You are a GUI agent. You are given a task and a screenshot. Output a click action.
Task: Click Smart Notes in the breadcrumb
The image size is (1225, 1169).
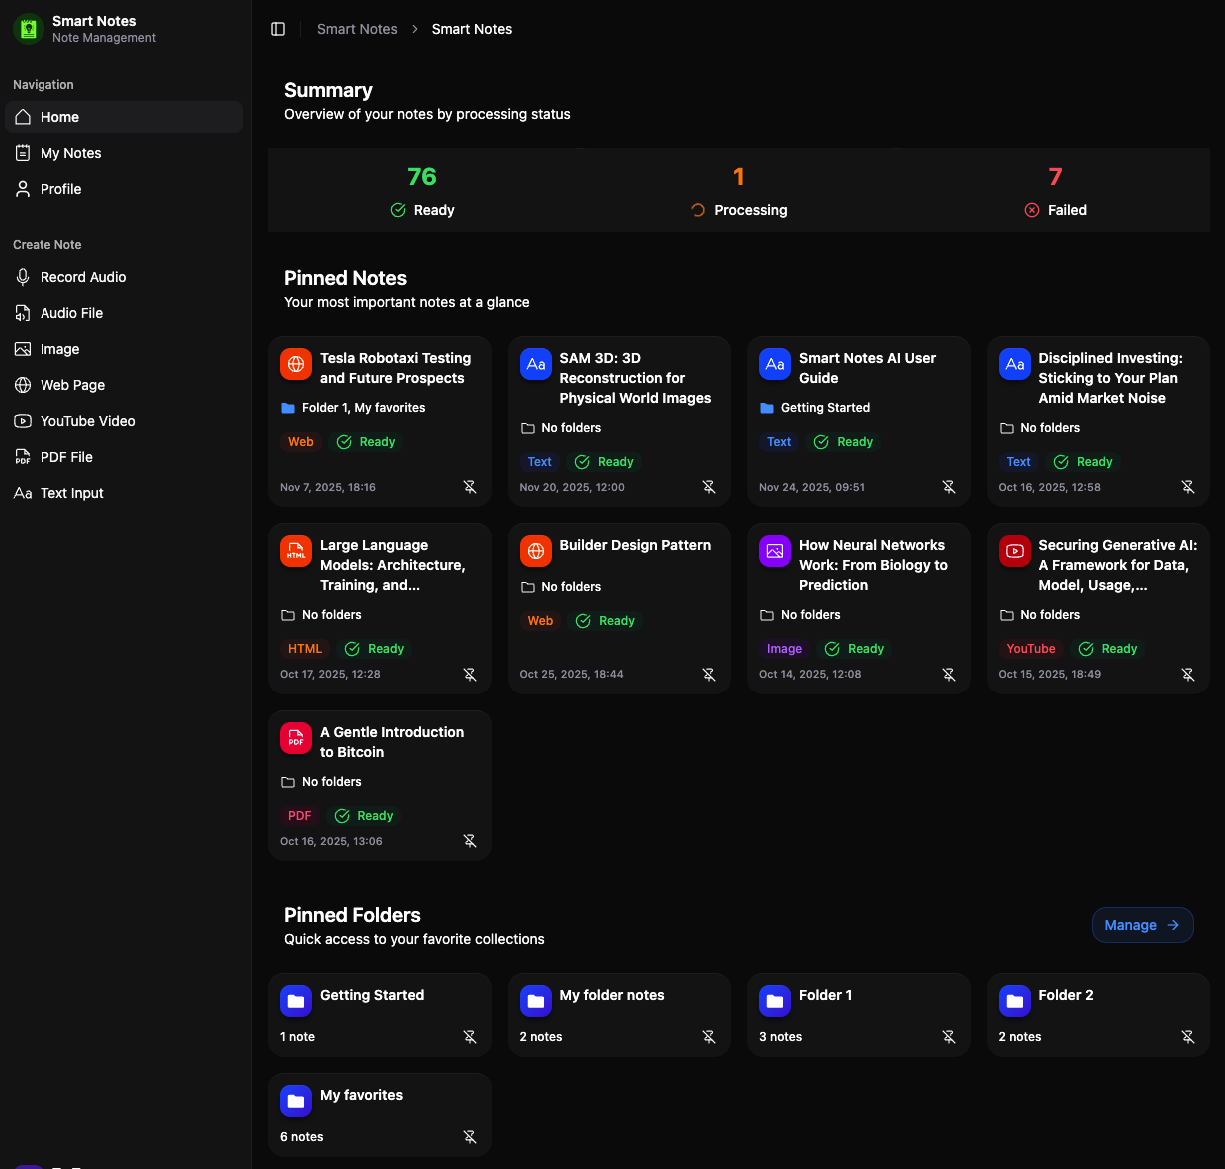coord(357,29)
